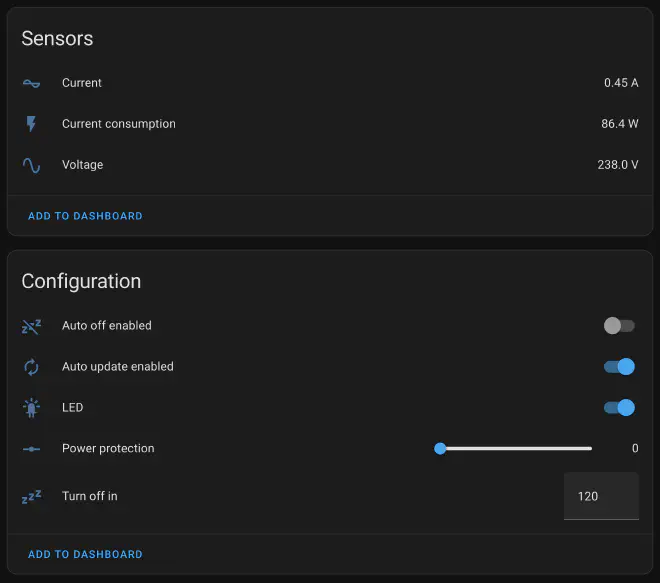Click the Current consumption sensor label
The height and width of the screenshot is (583, 660).
118,124
